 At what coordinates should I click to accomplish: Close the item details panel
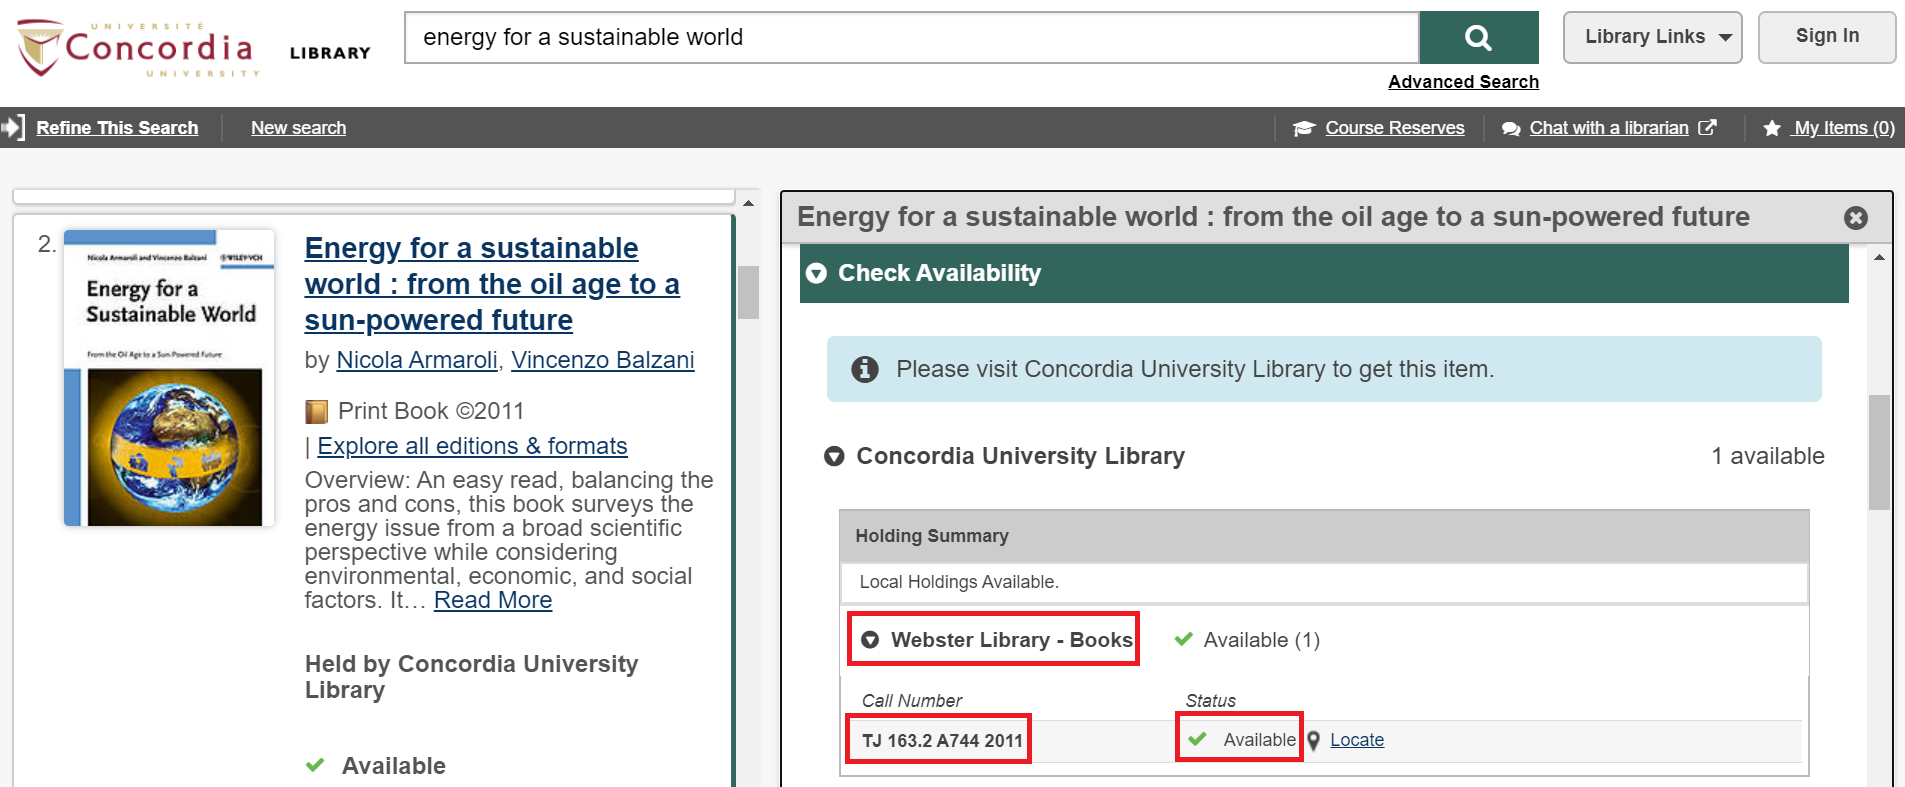pos(1856,218)
